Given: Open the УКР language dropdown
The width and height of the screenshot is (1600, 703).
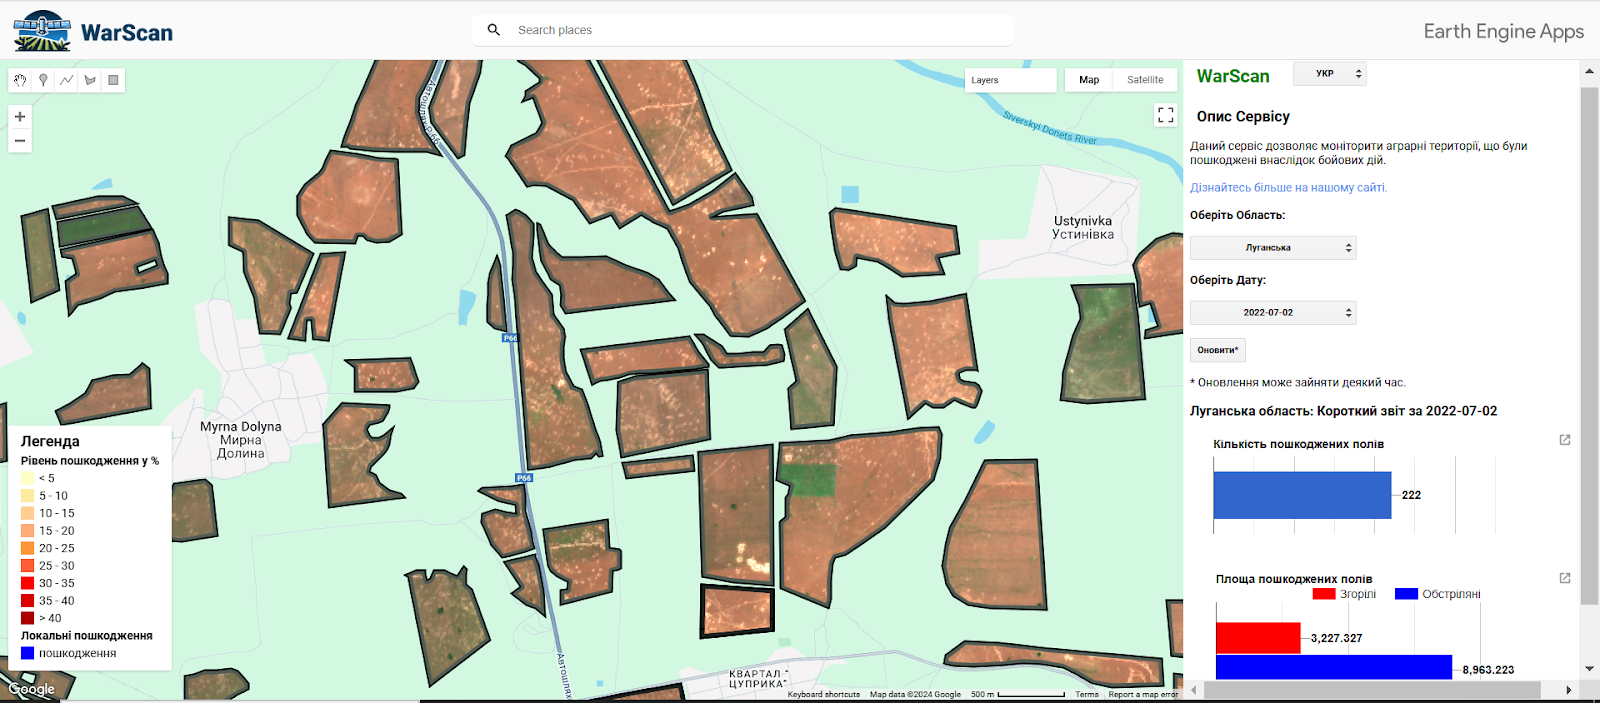Looking at the screenshot, I should pyautogui.click(x=1329, y=74).
